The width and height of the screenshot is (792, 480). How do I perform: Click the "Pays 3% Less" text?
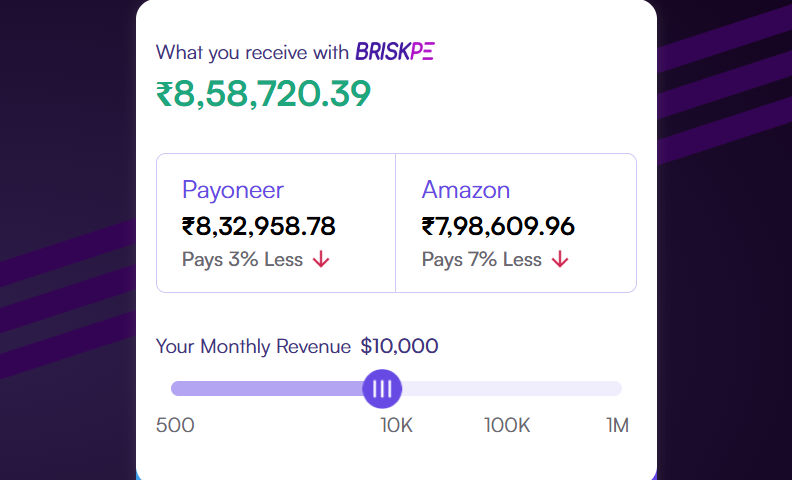point(242,260)
